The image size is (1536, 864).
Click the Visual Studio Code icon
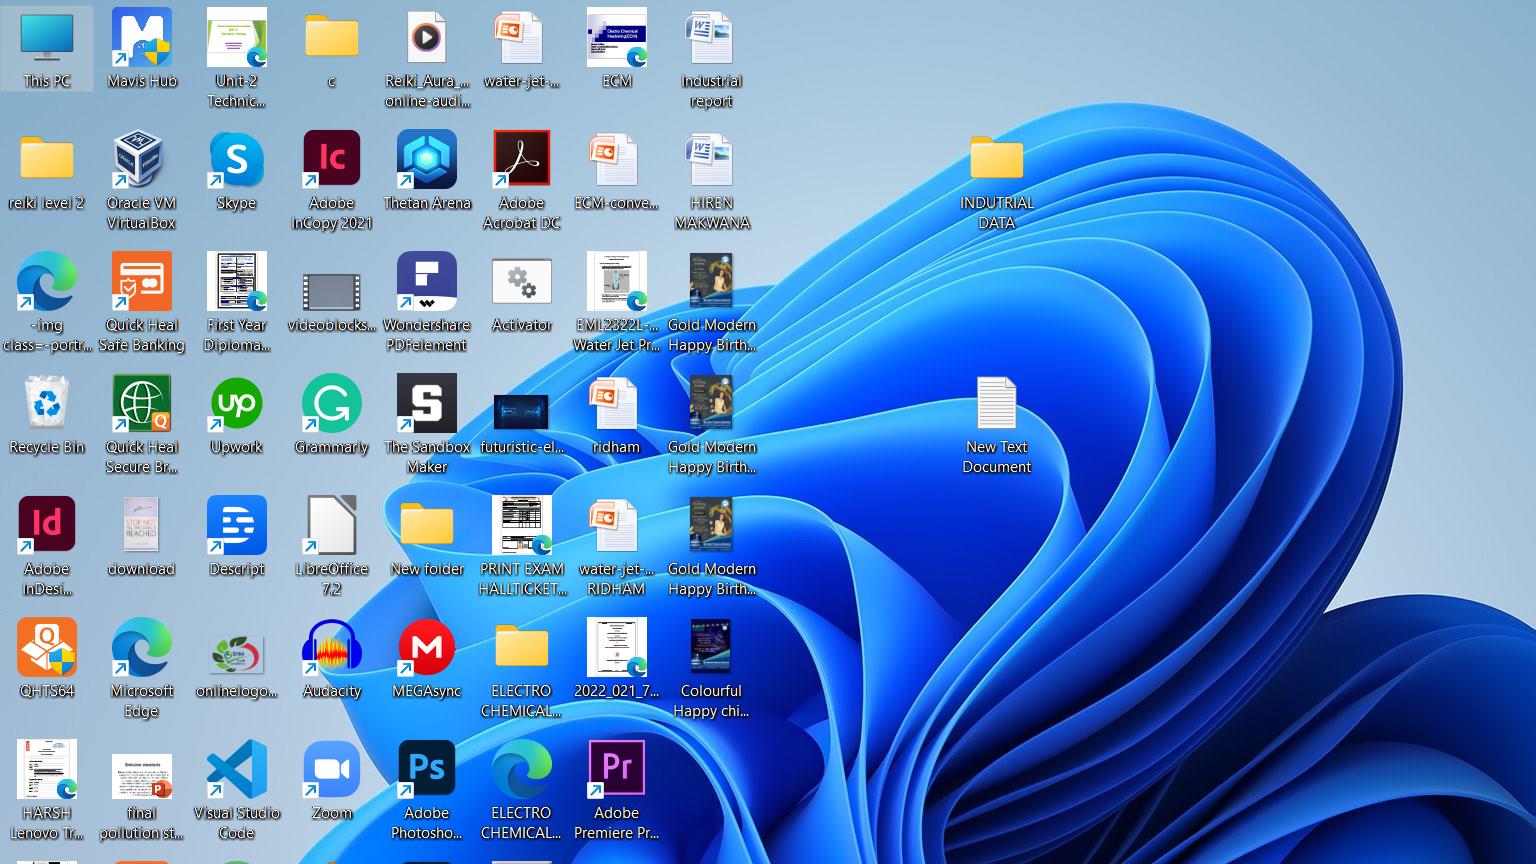point(237,771)
